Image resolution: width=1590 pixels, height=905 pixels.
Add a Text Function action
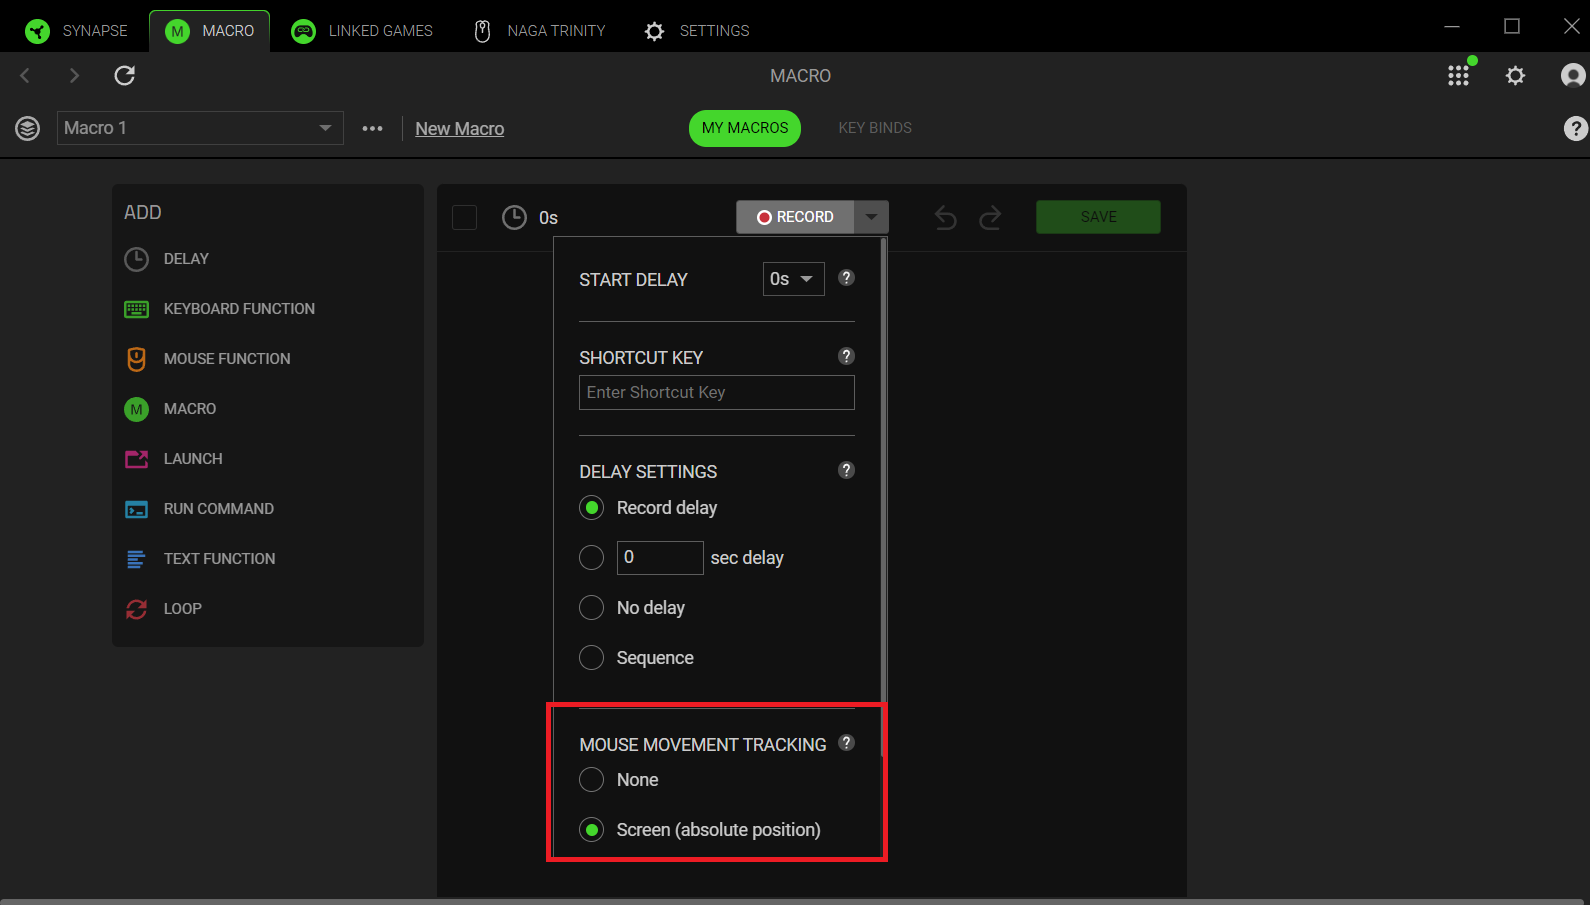click(x=200, y=559)
